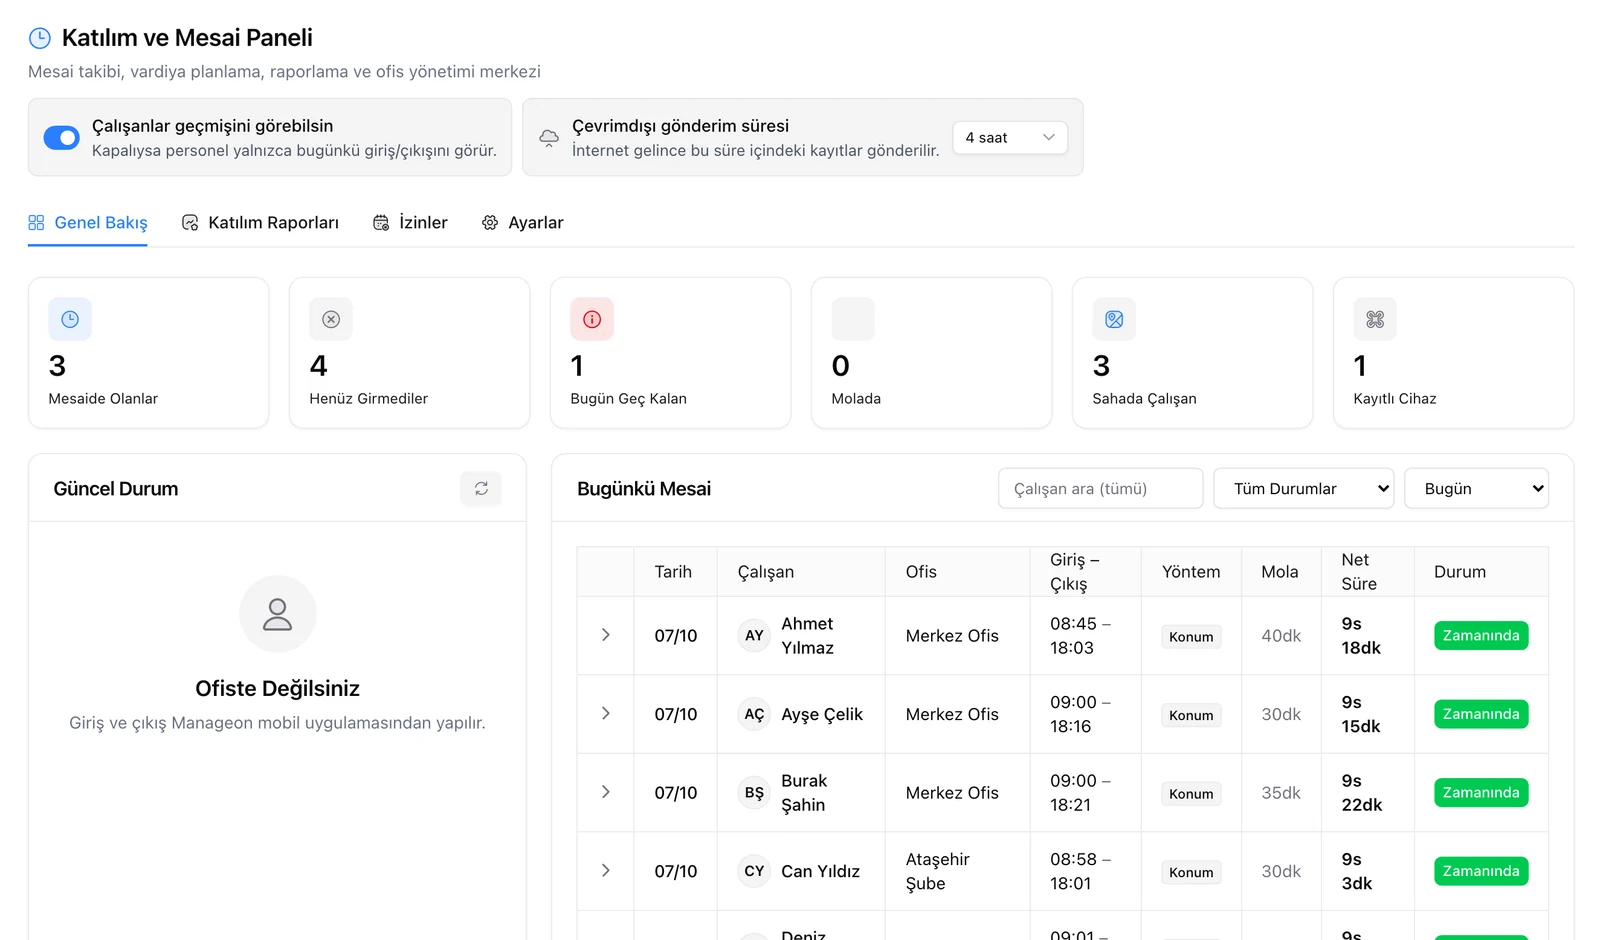Viewport: 1600px width, 940px height.
Task: Refresh the Güncel Durum panel
Action: [x=481, y=488]
